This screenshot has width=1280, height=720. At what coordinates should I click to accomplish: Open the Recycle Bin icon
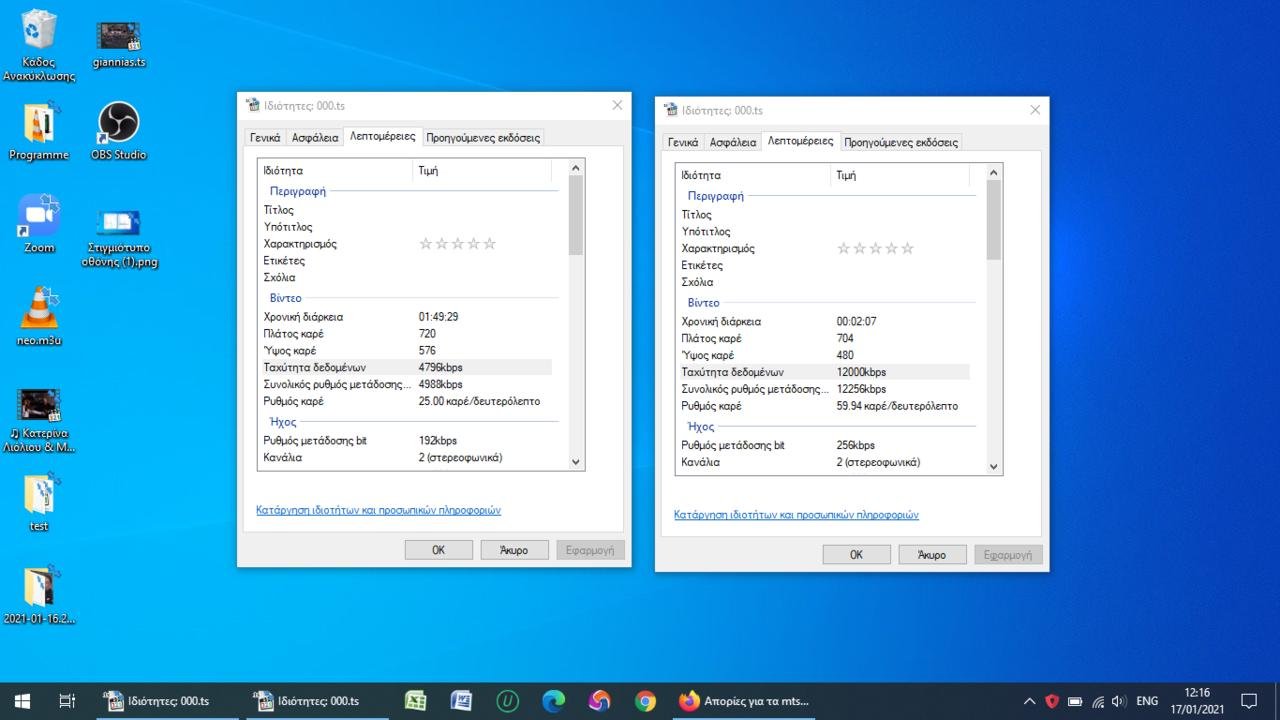[x=39, y=31]
